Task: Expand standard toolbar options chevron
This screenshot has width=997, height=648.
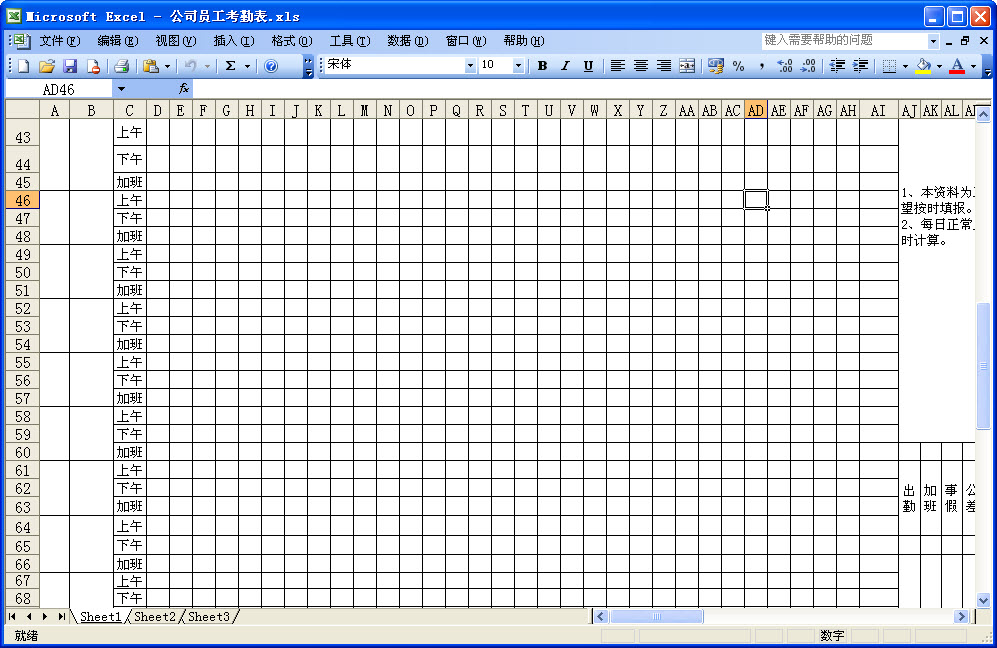Action: pyautogui.click(x=308, y=66)
